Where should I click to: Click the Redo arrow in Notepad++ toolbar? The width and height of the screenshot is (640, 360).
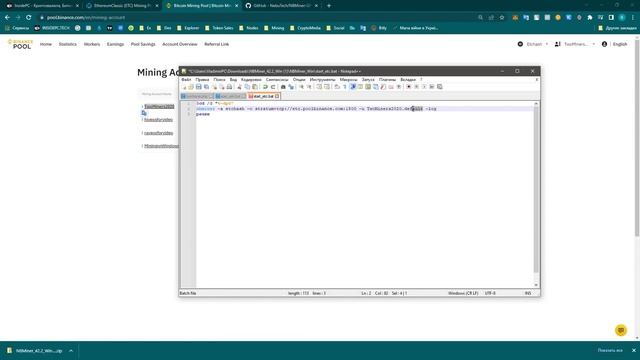tap(273, 87)
